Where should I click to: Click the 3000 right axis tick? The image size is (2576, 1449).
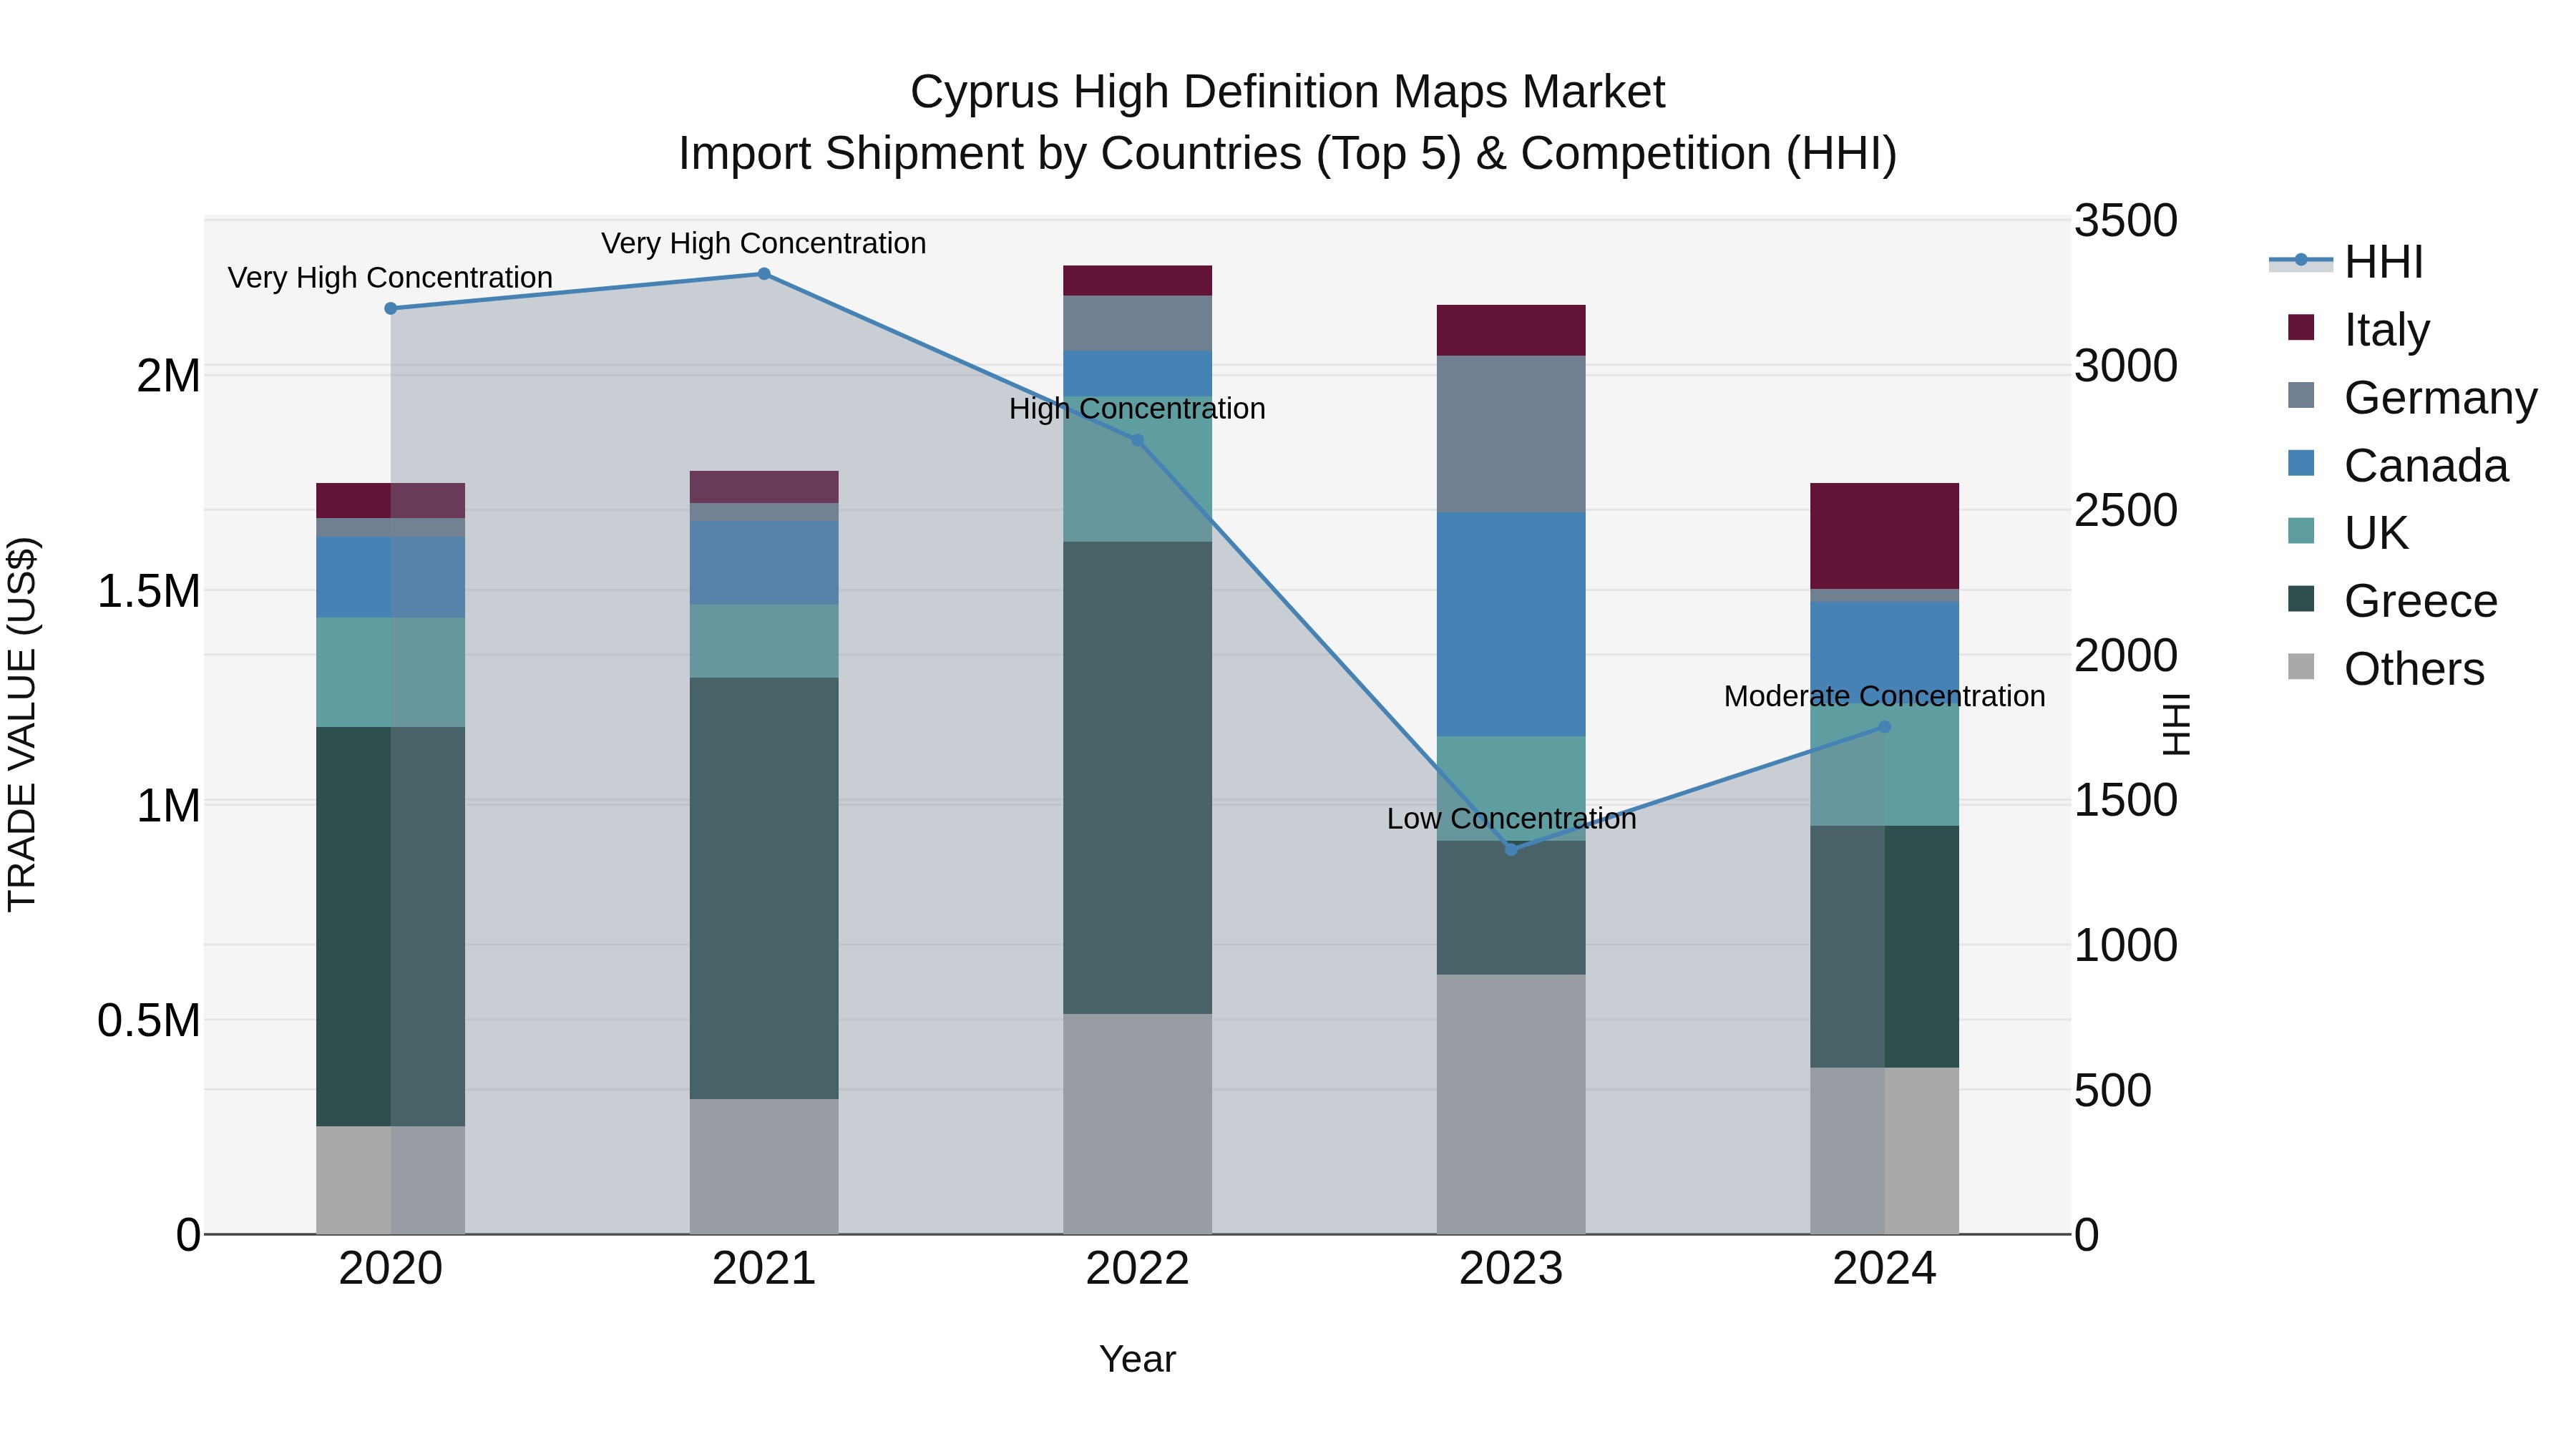tap(2126, 365)
